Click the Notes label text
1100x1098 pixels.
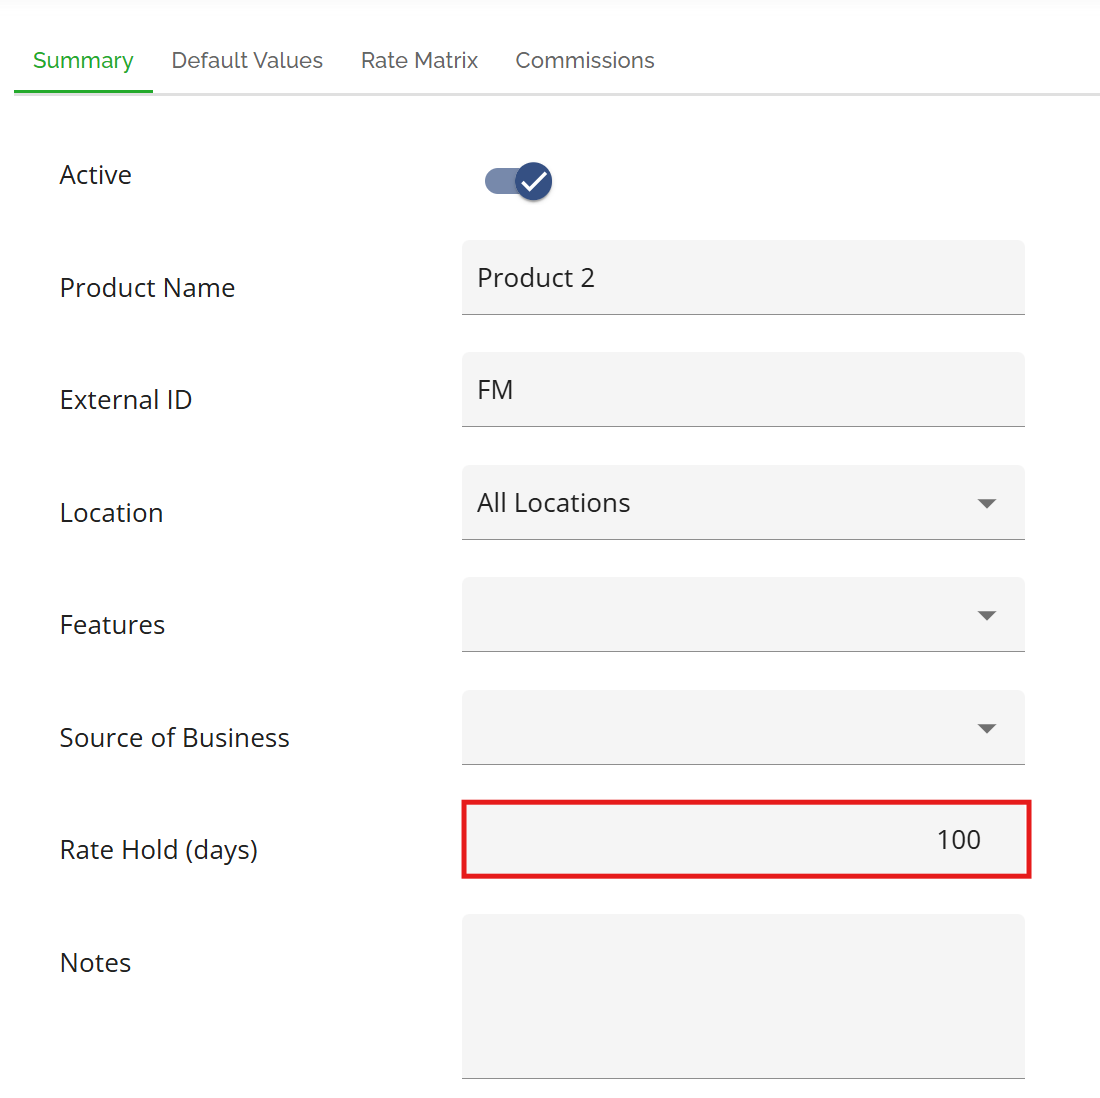point(96,963)
